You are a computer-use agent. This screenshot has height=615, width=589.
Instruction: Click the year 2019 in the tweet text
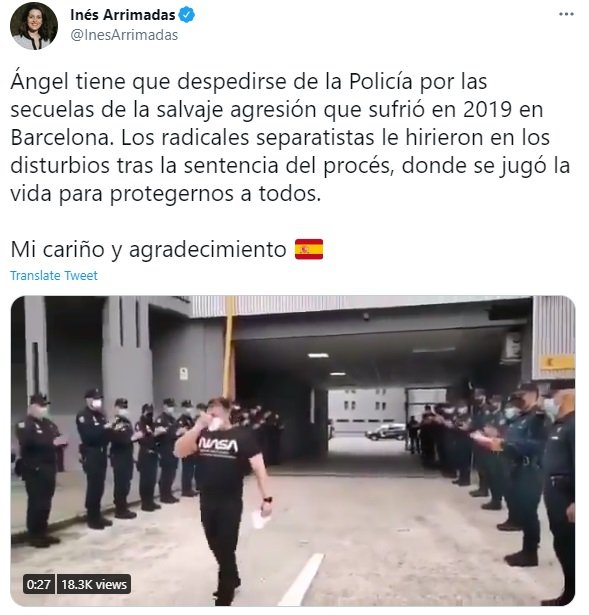[487, 110]
